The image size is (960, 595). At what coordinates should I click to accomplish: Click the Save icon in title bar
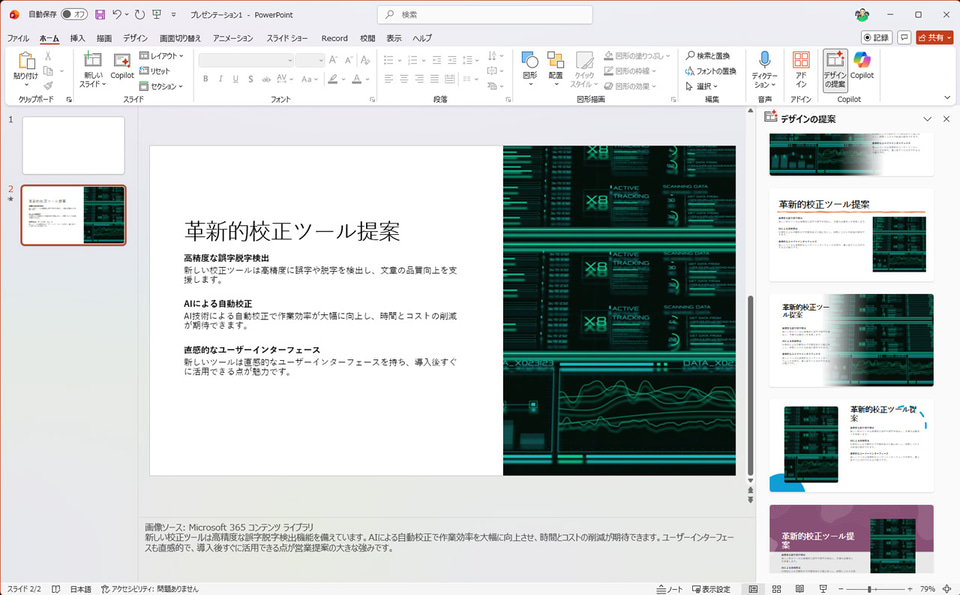(100, 14)
